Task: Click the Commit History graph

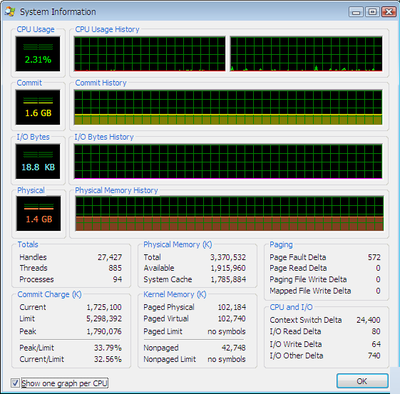Action: 228,107
